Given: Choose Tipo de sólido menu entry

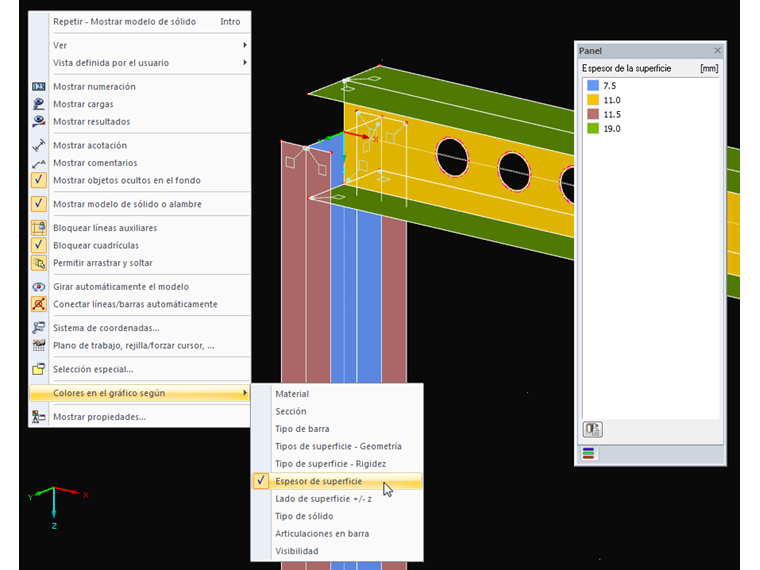Looking at the screenshot, I should pyautogui.click(x=304, y=516).
